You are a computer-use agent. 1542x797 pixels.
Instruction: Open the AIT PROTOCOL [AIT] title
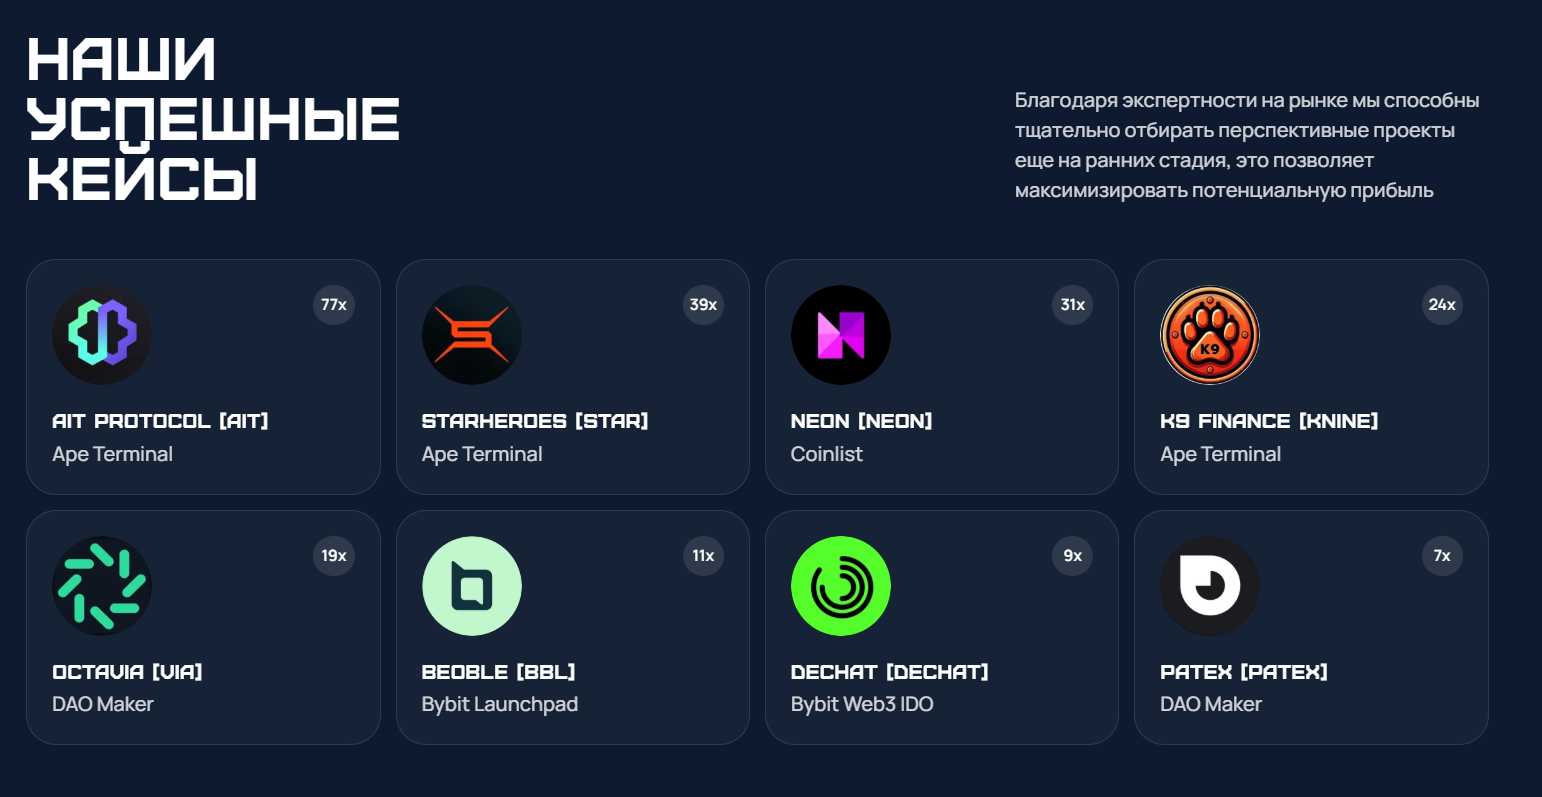[x=160, y=421]
